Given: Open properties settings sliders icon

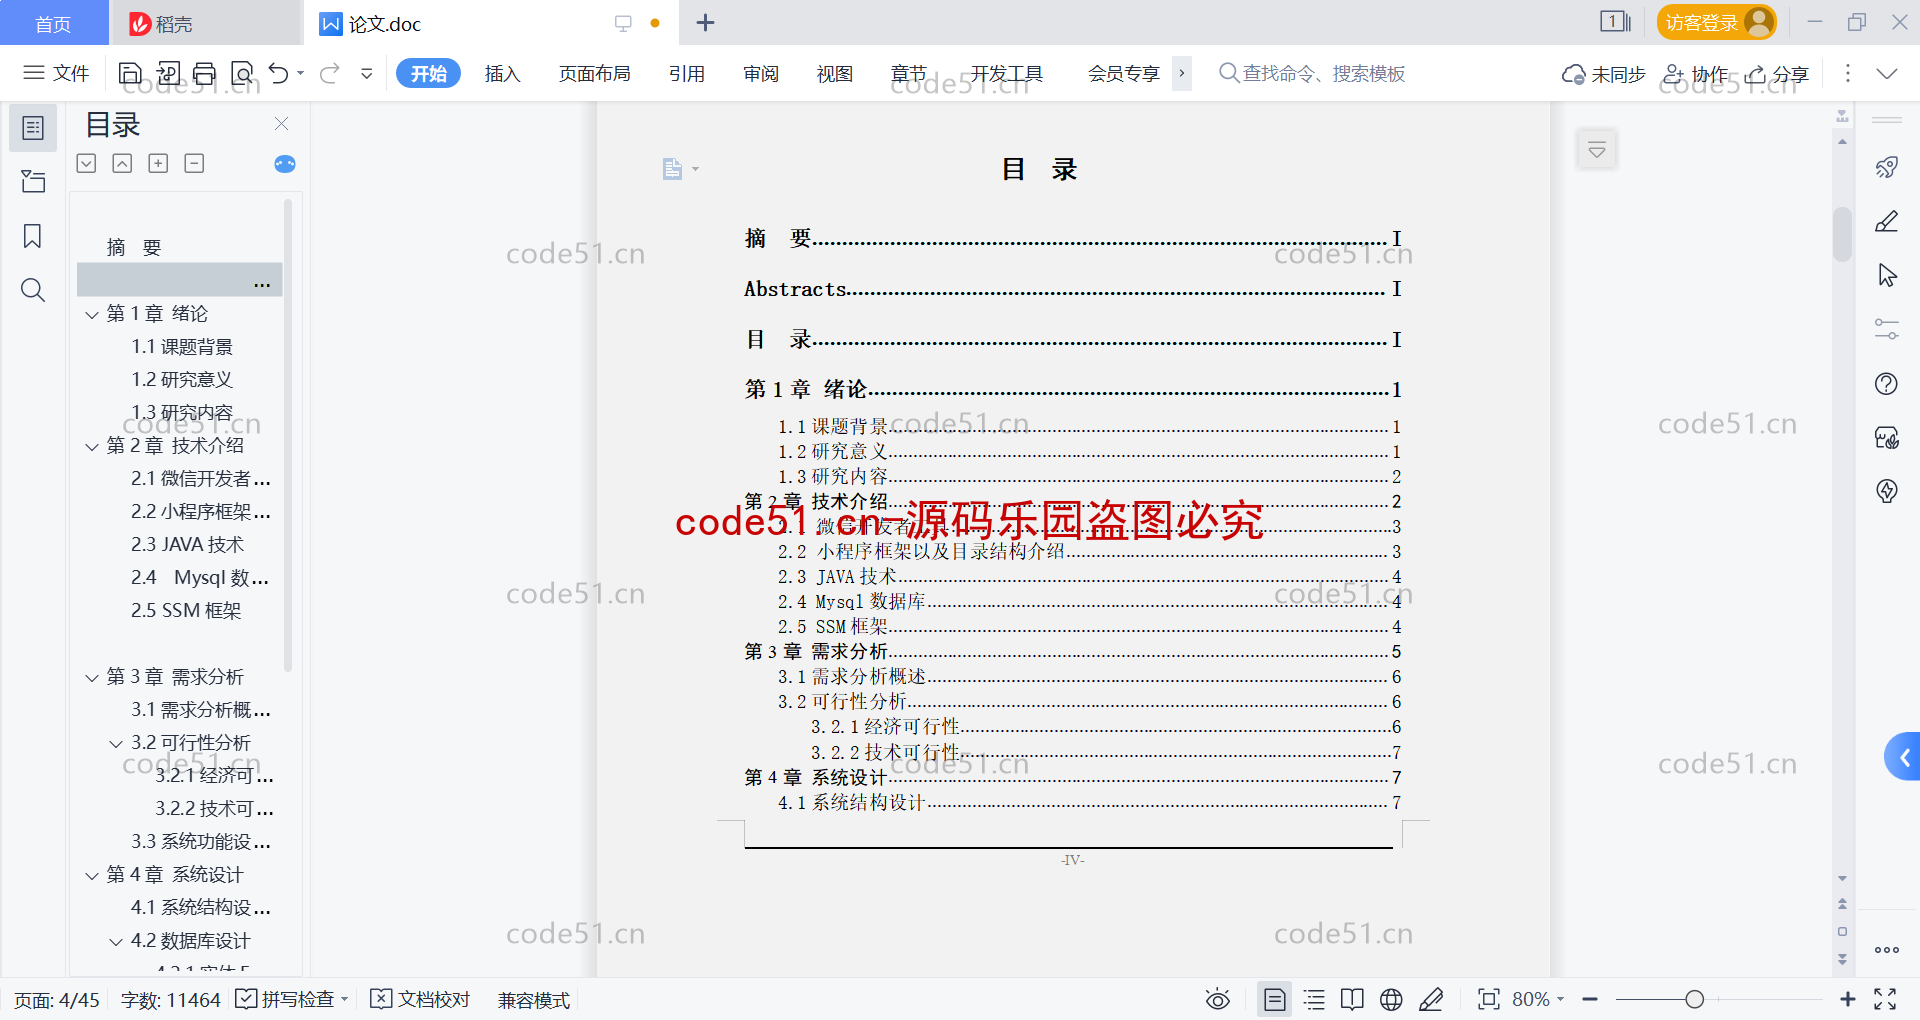Looking at the screenshot, I should [1886, 329].
